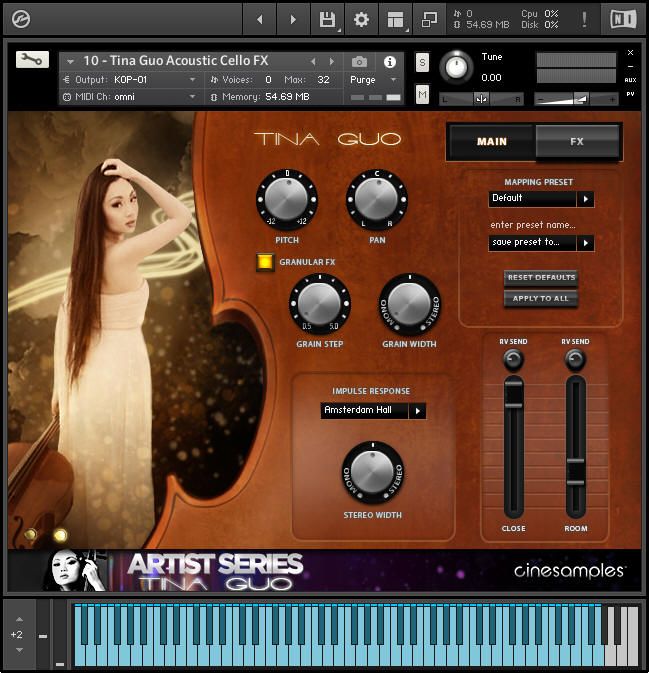The image size is (649, 673).
Task: Open the settings gear options
Action: tap(361, 19)
